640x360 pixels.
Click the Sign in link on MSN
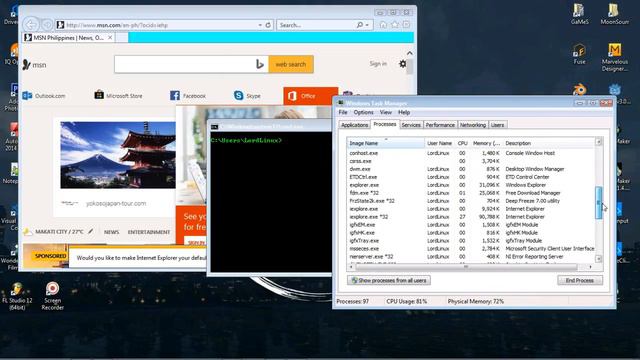click(x=378, y=64)
